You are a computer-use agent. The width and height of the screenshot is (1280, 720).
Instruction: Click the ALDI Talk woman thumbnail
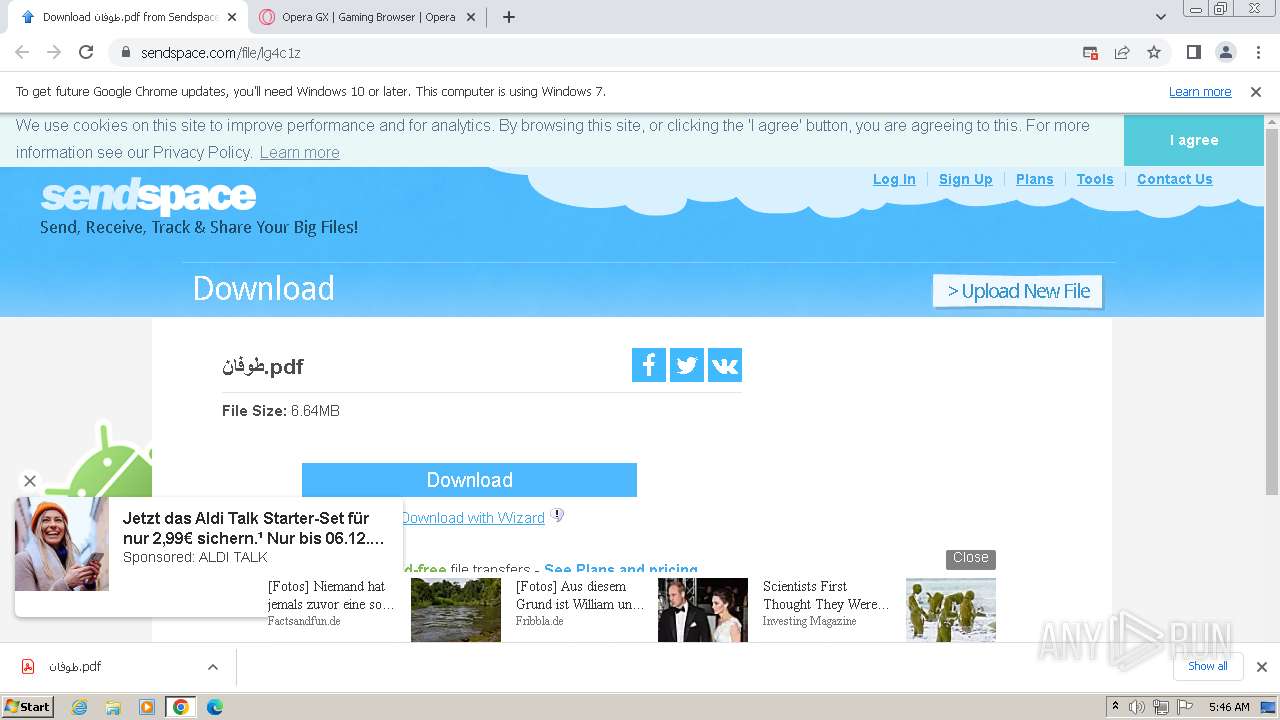(62, 544)
